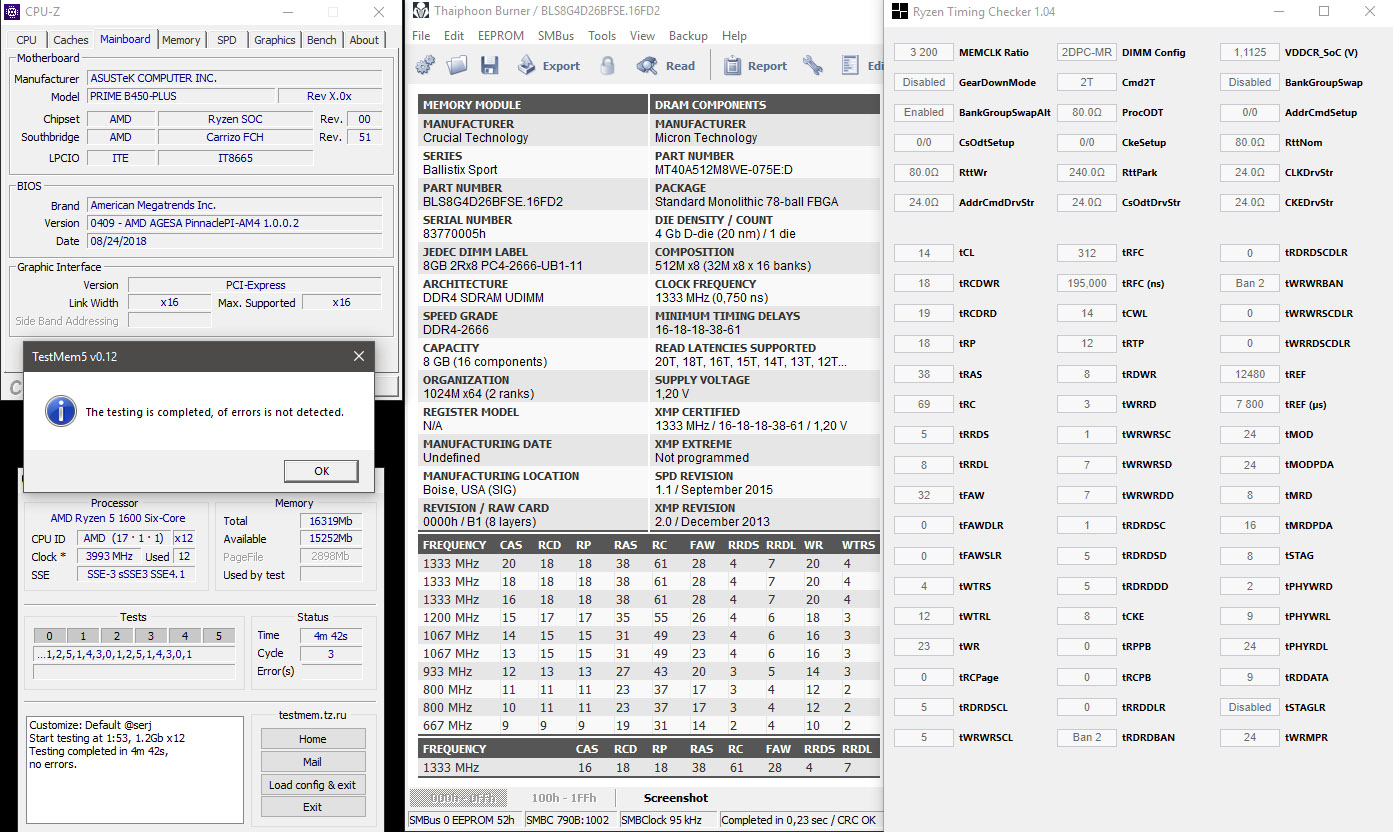The width and height of the screenshot is (1393, 832).
Task: Click the padlock icon in Thaiphoon toolbar
Action: pos(607,66)
